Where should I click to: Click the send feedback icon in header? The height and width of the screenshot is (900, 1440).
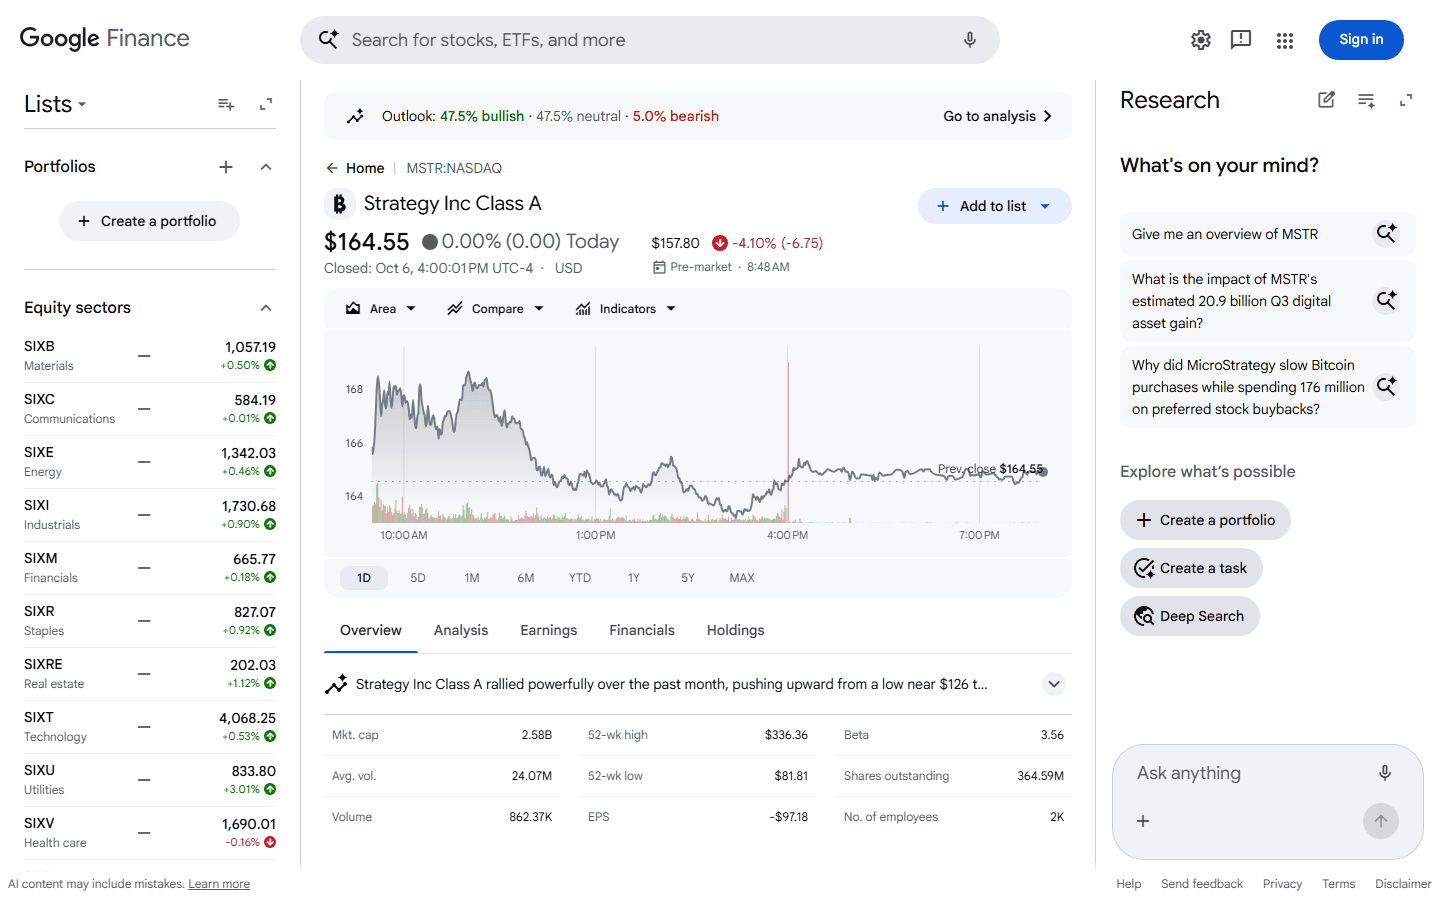pyautogui.click(x=1241, y=40)
